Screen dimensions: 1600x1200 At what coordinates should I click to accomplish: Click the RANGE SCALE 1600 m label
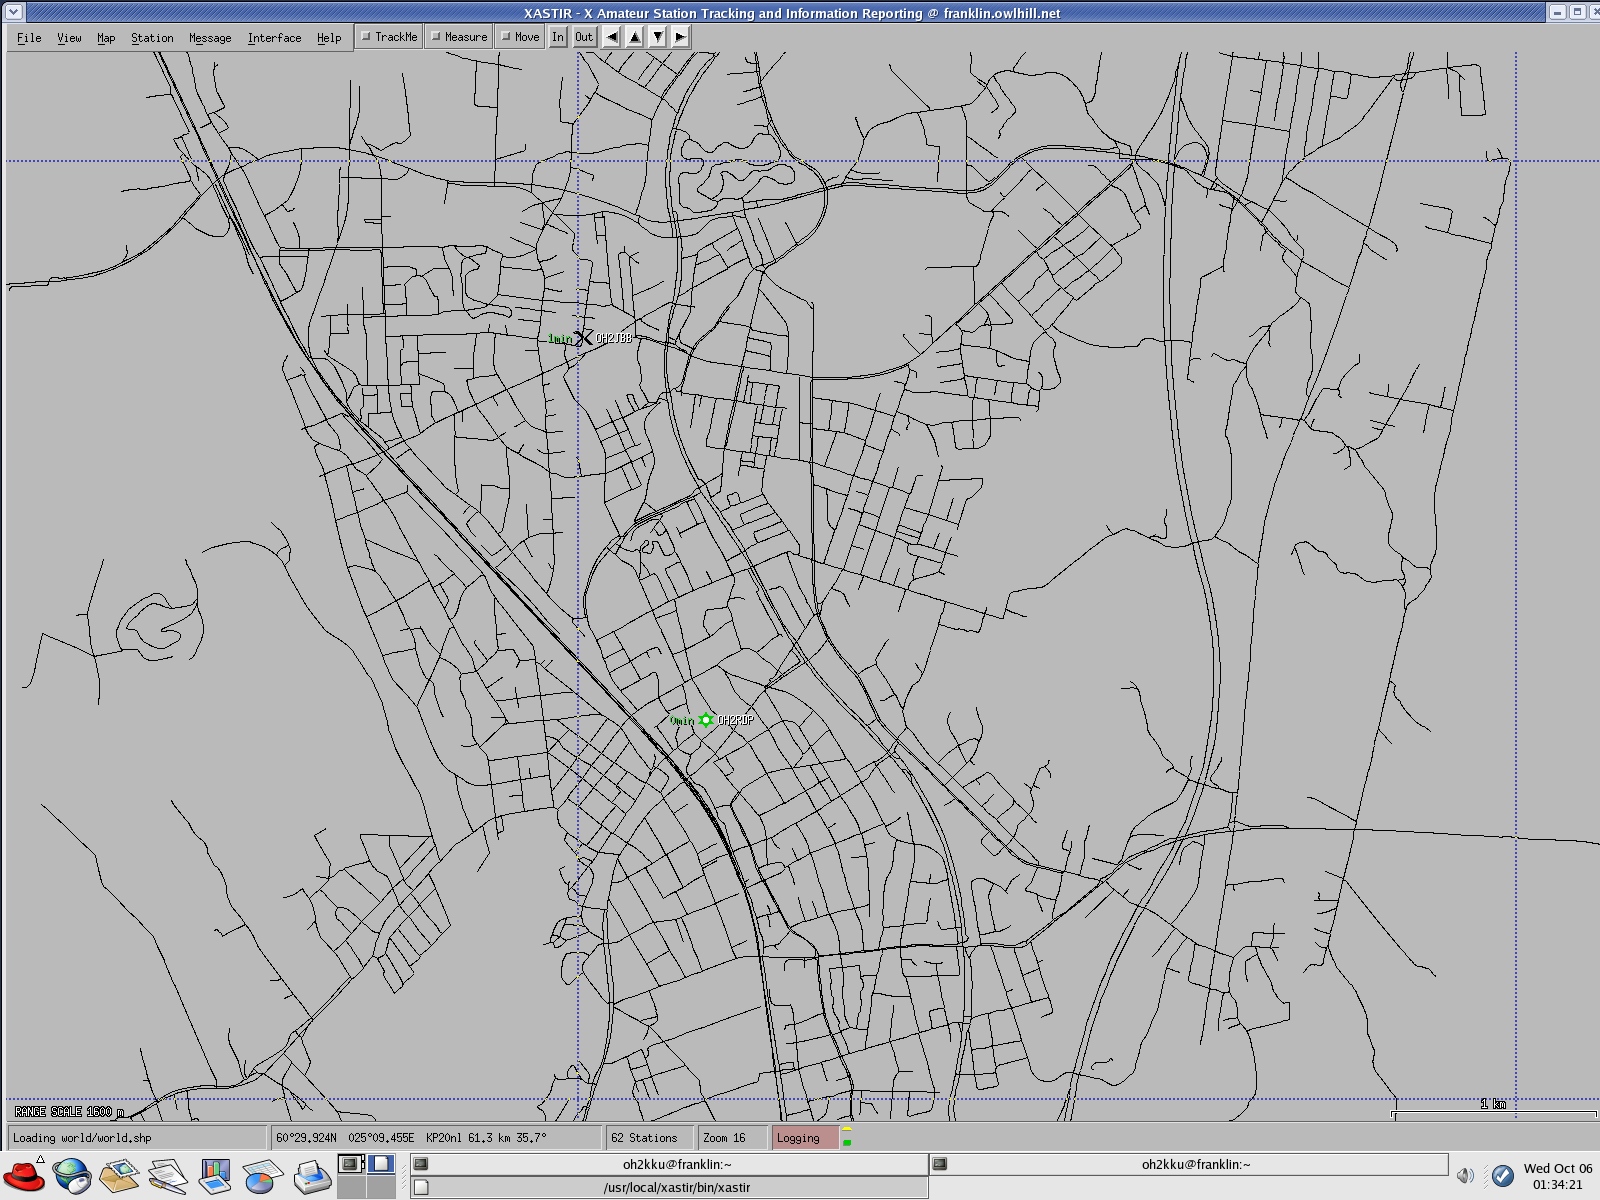click(x=69, y=1112)
